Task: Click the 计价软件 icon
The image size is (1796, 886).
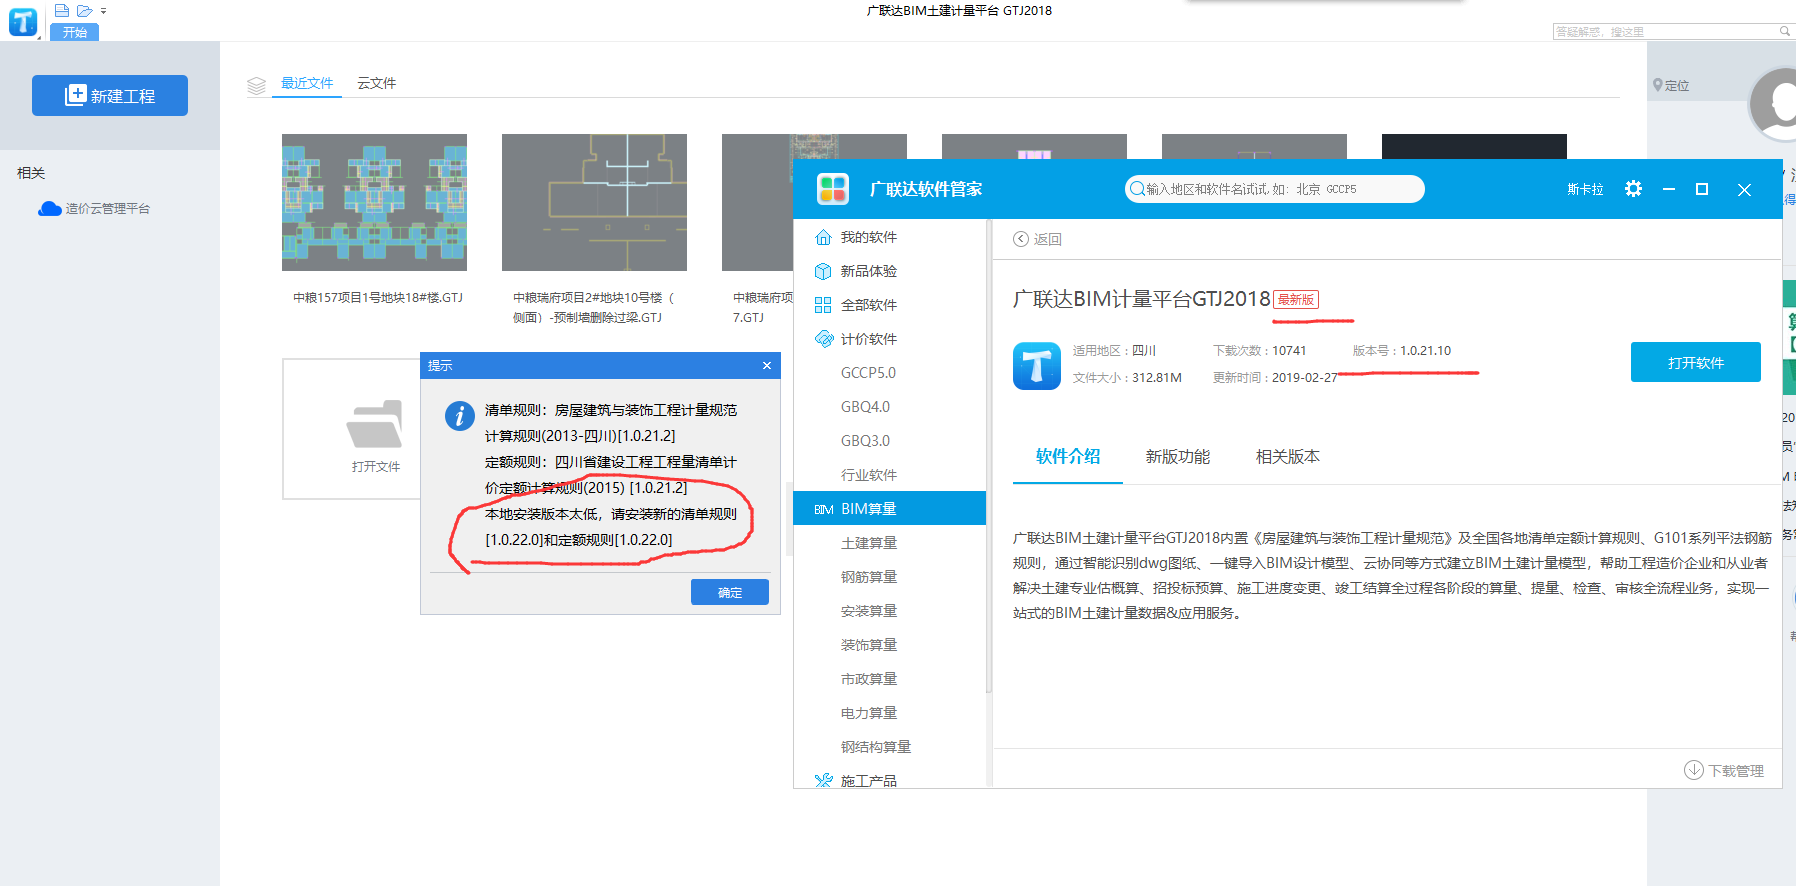Action: pyautogui.click(x=823, y=339)
